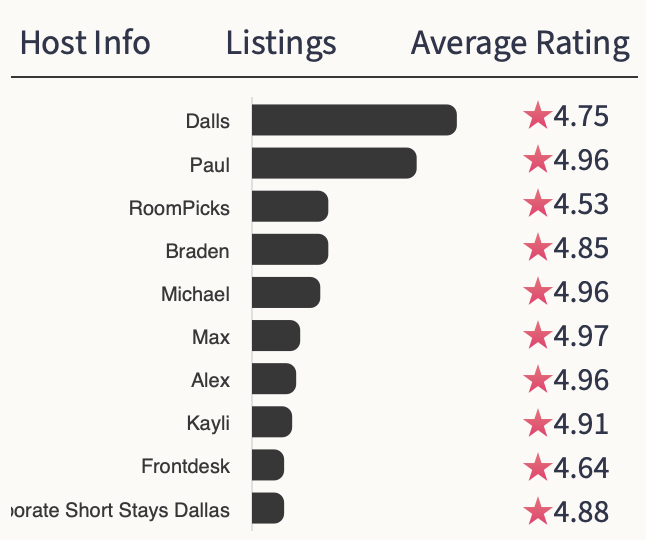This screenshot has width=646, height=540.
Task: Open the Corporate Short Stays Dallas host label
Action: [x=118, y=510]
